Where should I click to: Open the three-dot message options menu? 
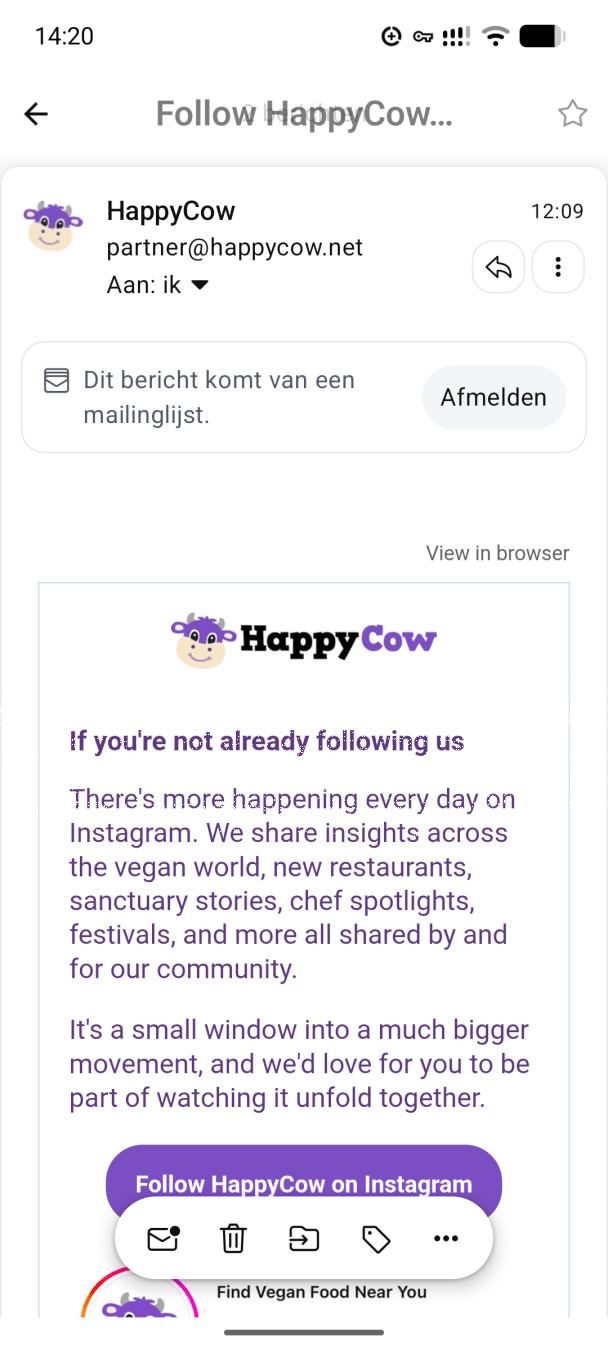click(x=558, y=267)
